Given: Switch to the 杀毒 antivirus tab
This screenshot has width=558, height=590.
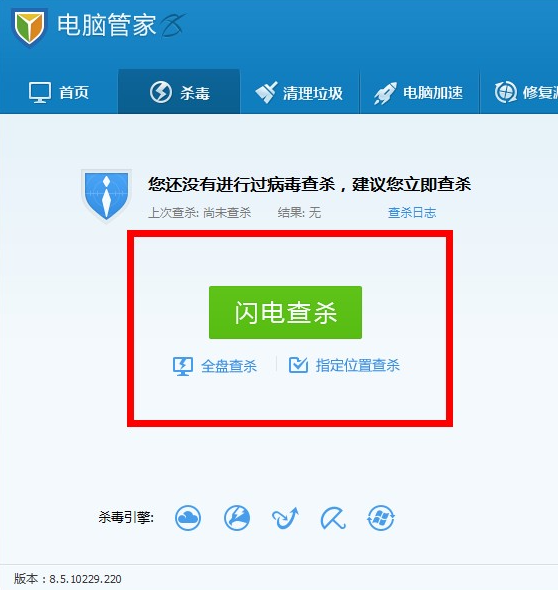Looking at the screenshot, I should tap(179, 92).
